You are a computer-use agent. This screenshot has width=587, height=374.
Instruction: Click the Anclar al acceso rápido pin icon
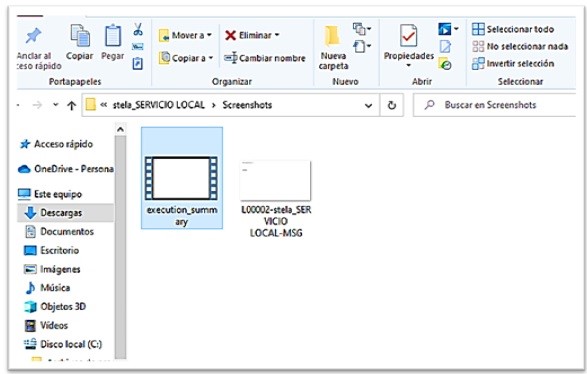33,36
